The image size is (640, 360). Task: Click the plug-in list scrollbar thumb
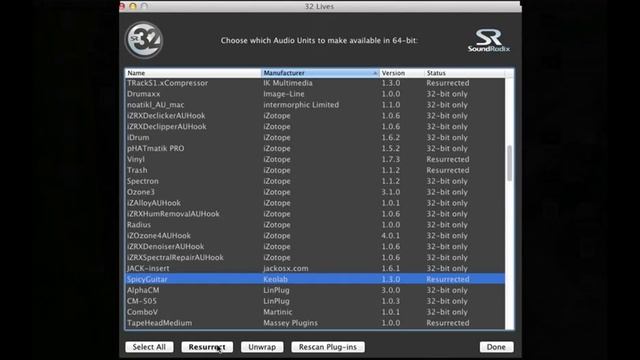[x=509, y=163]
